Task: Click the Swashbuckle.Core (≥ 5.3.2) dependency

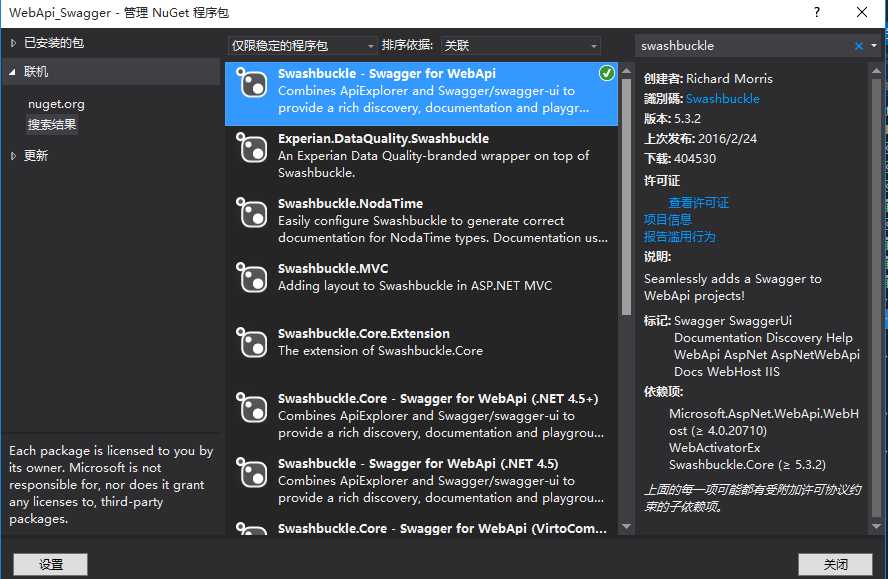Action: coord(747,465)
